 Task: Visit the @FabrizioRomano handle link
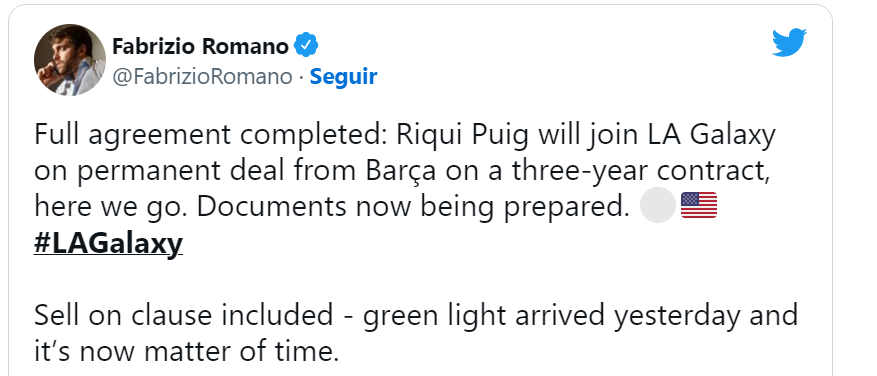202,77
